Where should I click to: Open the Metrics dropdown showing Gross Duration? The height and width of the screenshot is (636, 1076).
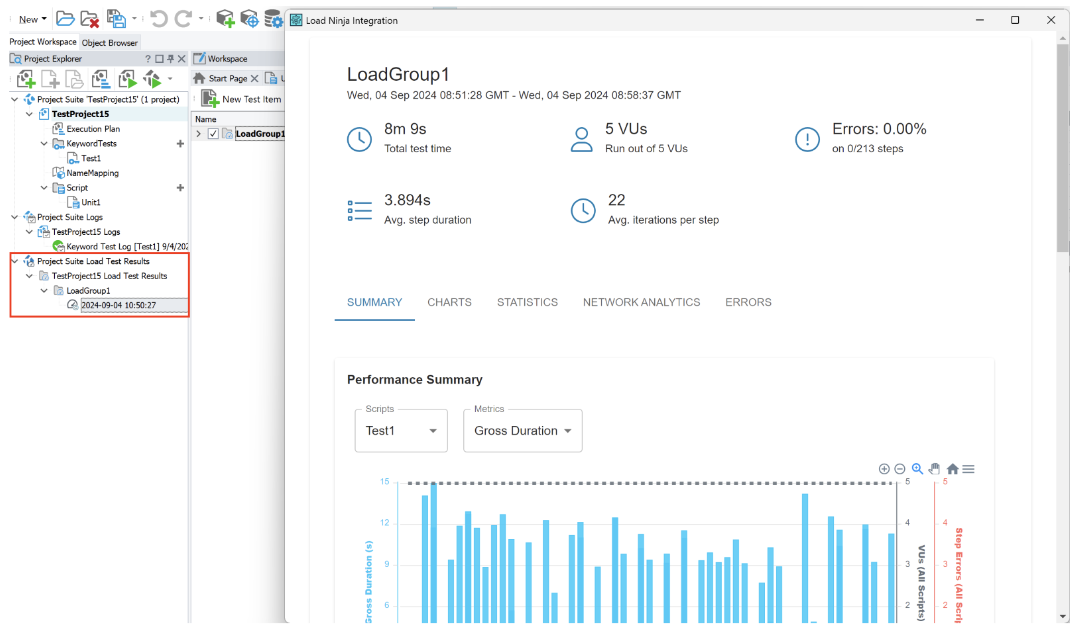click(x=522, y=431)
